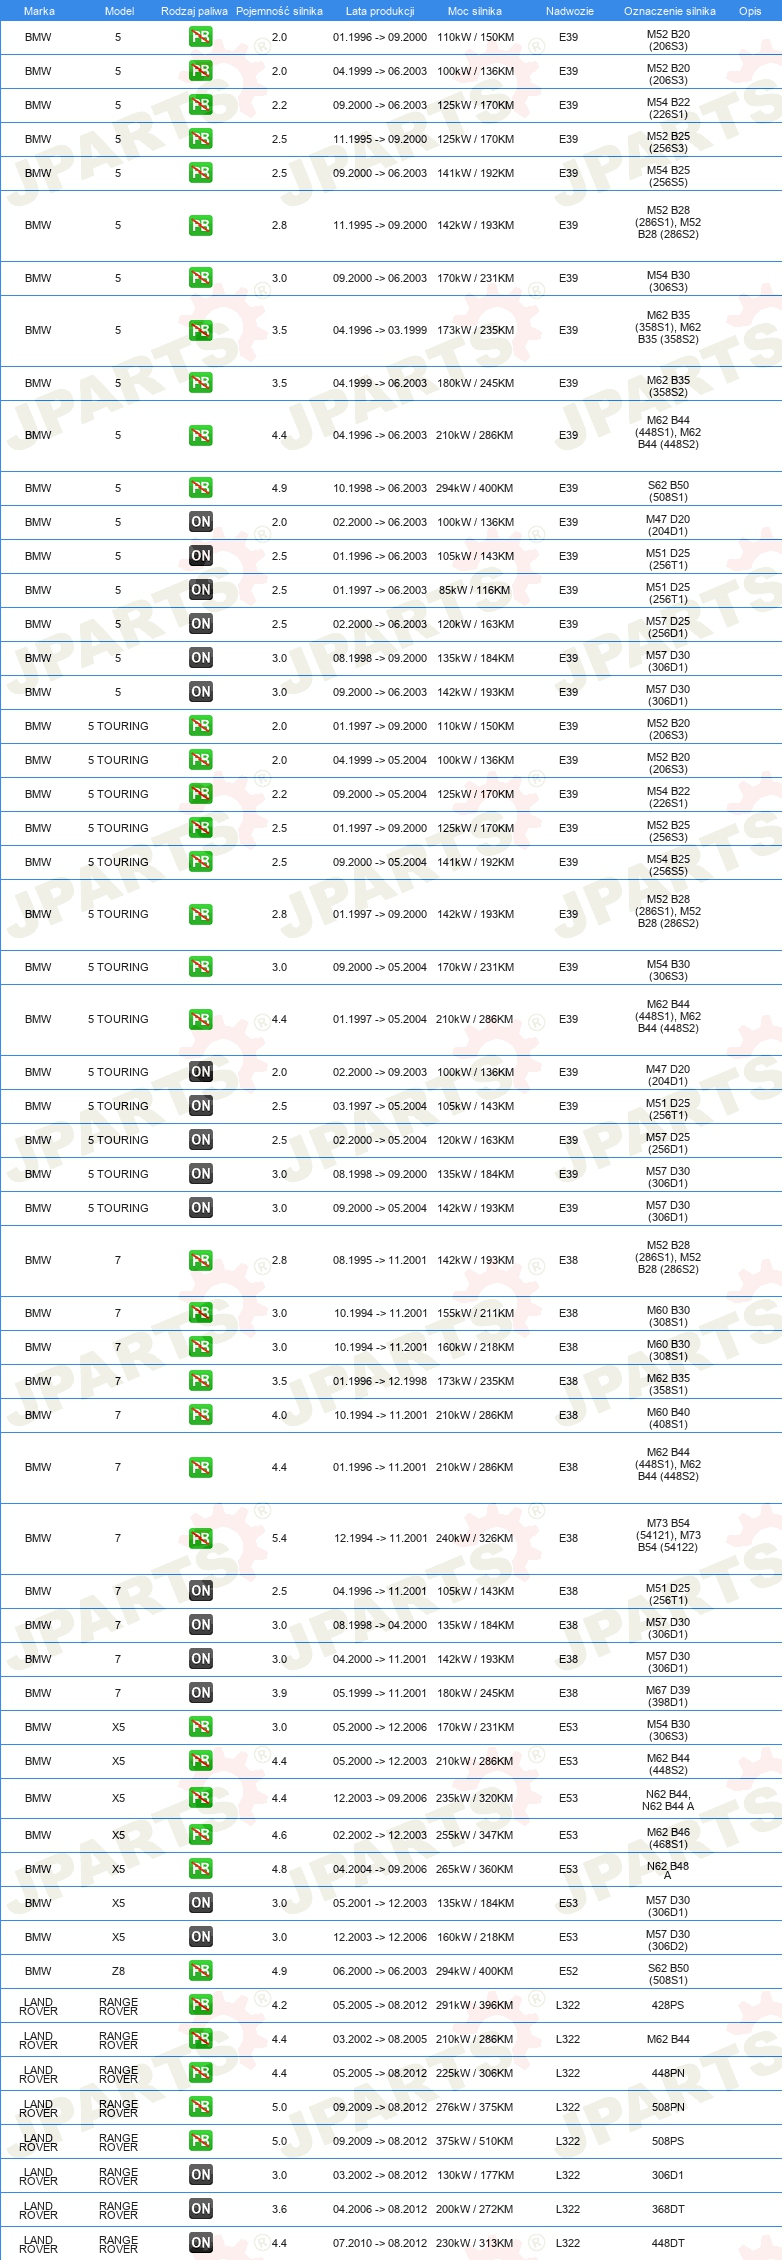Viewport: 782px width, 2260px height.
Task: Select the E52 body code cell
Action: point(568,1971)
